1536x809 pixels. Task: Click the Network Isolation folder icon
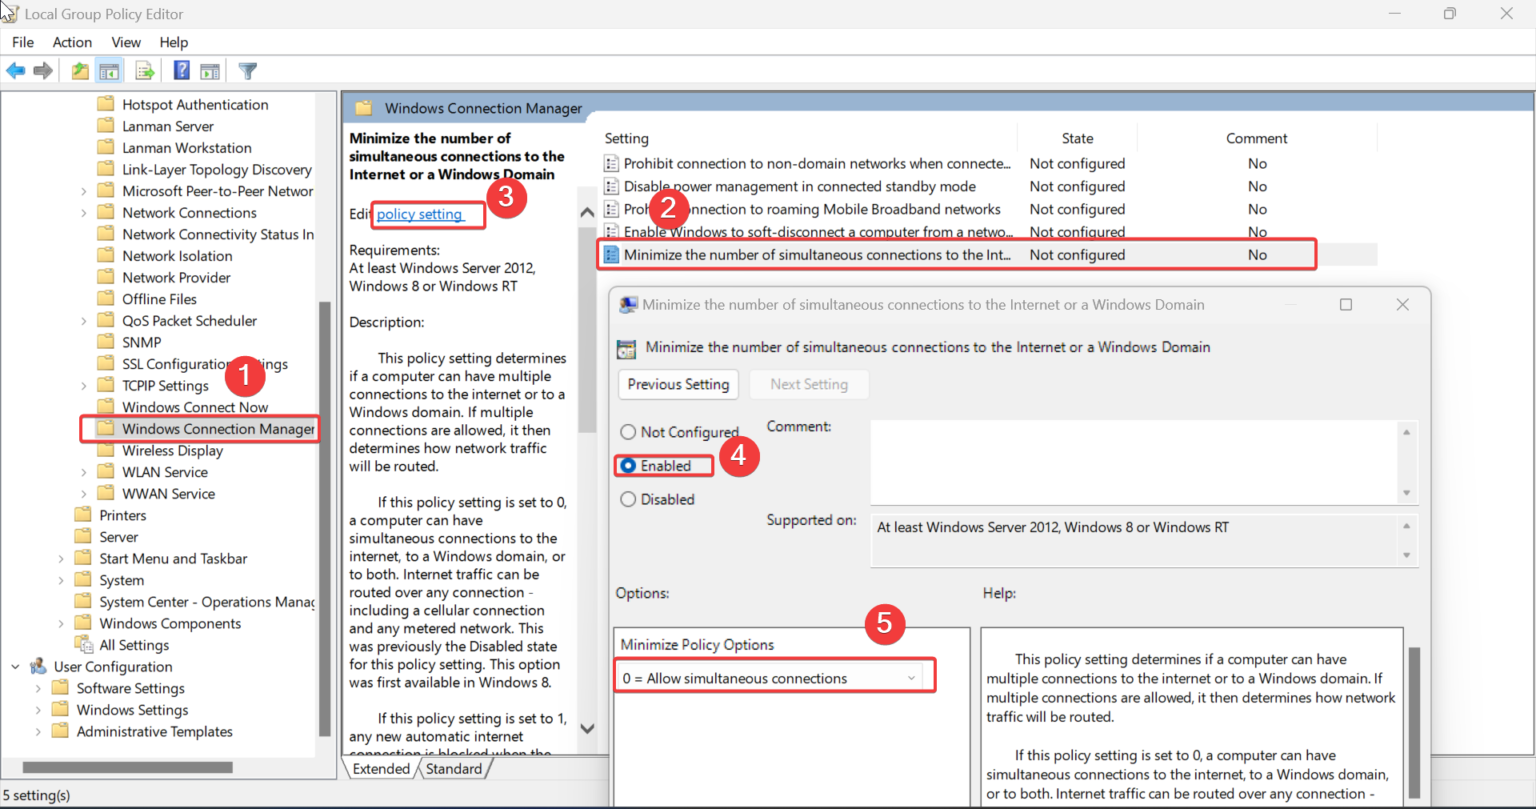pyautogui.click(x=105, y=256)
